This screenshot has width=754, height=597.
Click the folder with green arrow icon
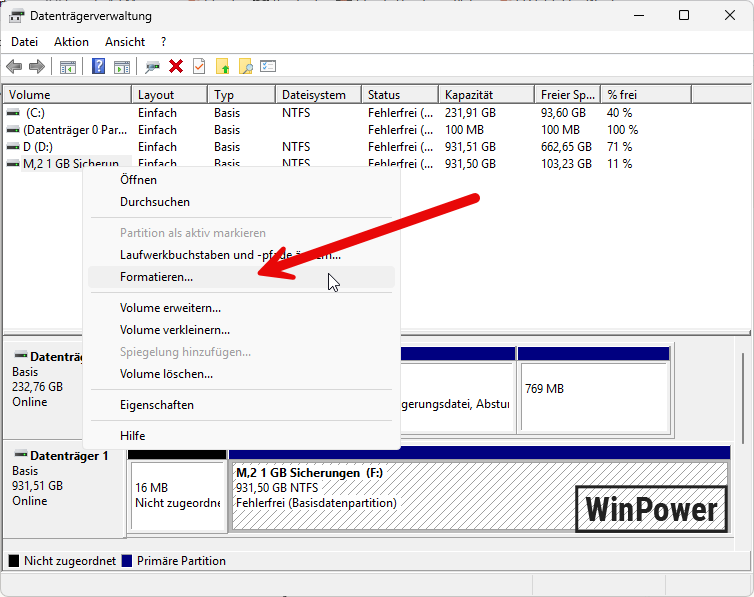(x=223, y=67)
